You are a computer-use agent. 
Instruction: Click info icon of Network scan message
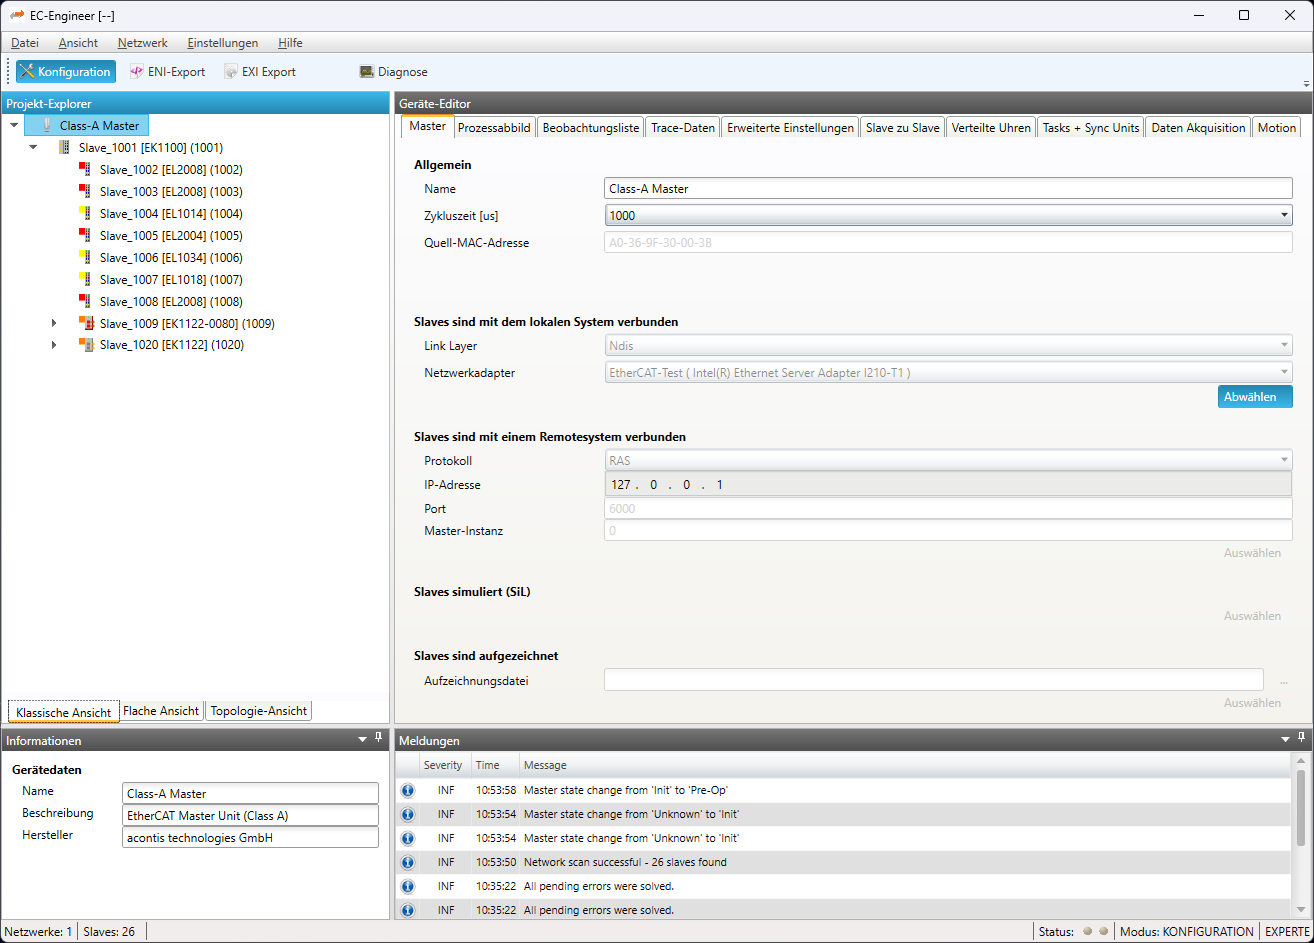408,862
